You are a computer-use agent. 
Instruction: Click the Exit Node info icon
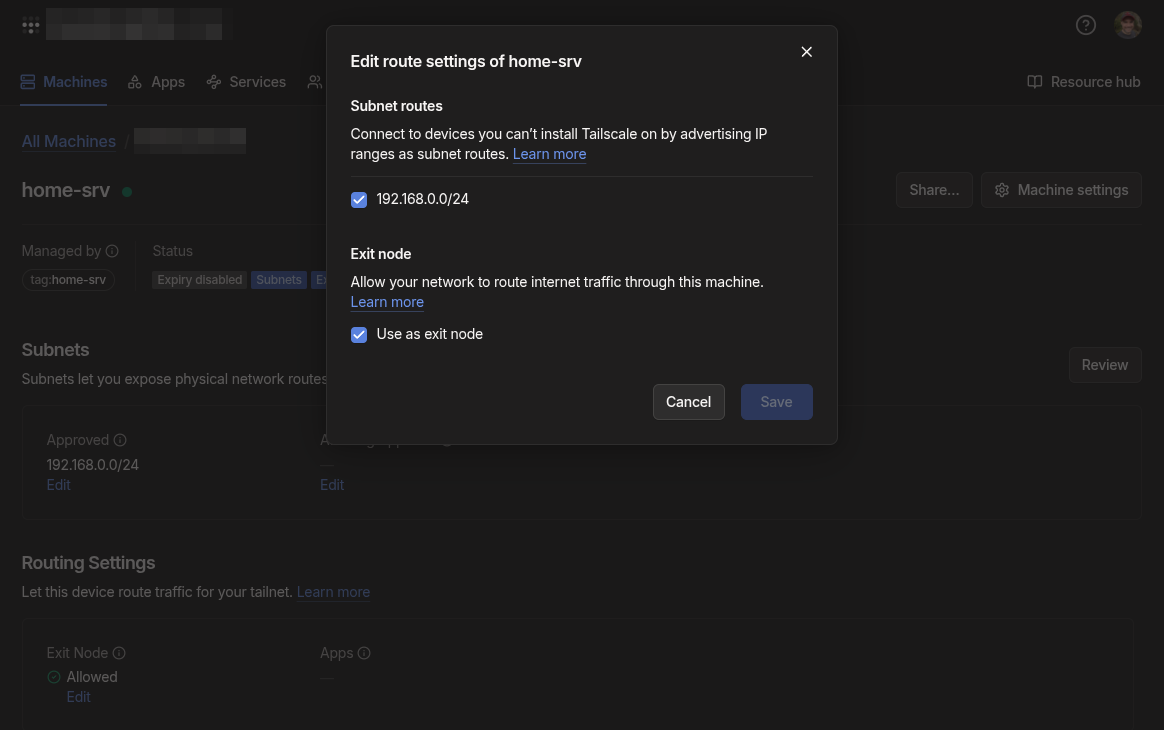pos(119,653)
